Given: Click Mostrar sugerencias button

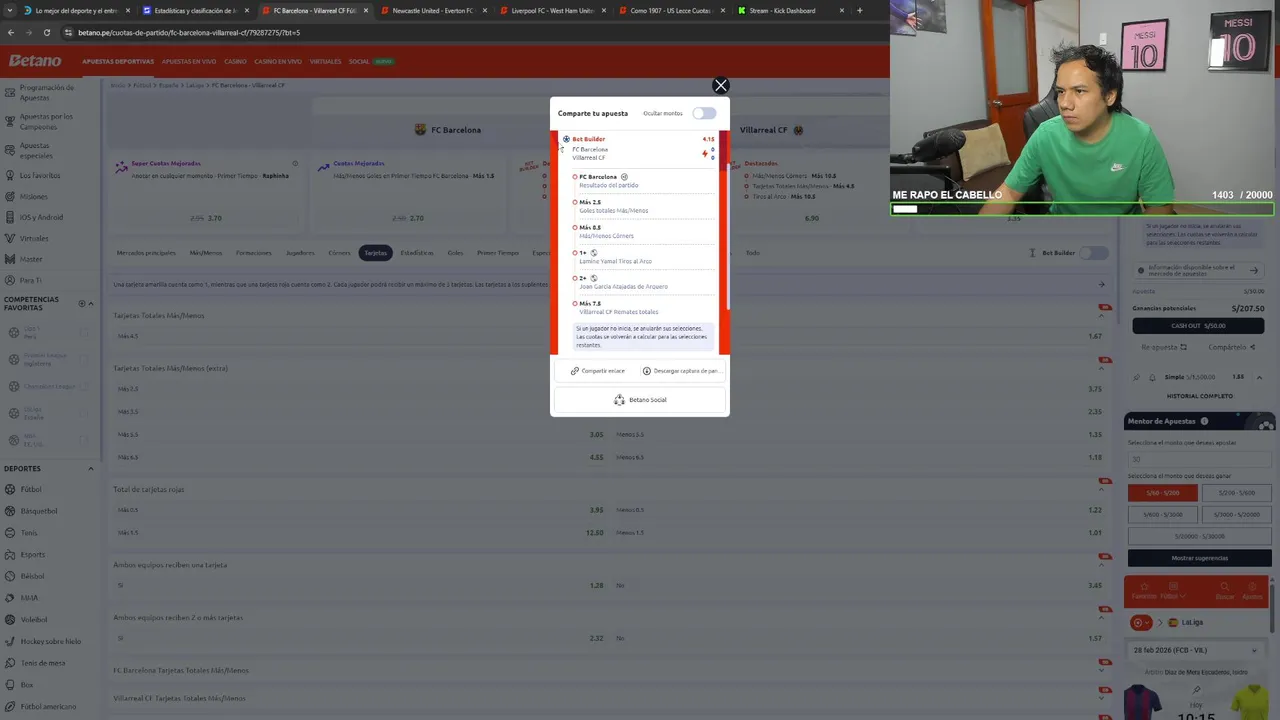Looking at the screenshot, I should [1199, 558].
